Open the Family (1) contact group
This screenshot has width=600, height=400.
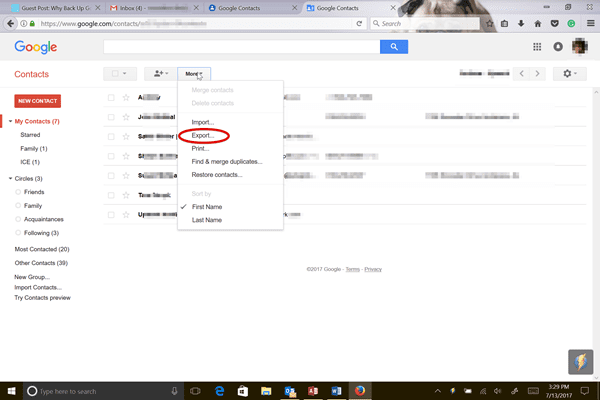(34, 149)
